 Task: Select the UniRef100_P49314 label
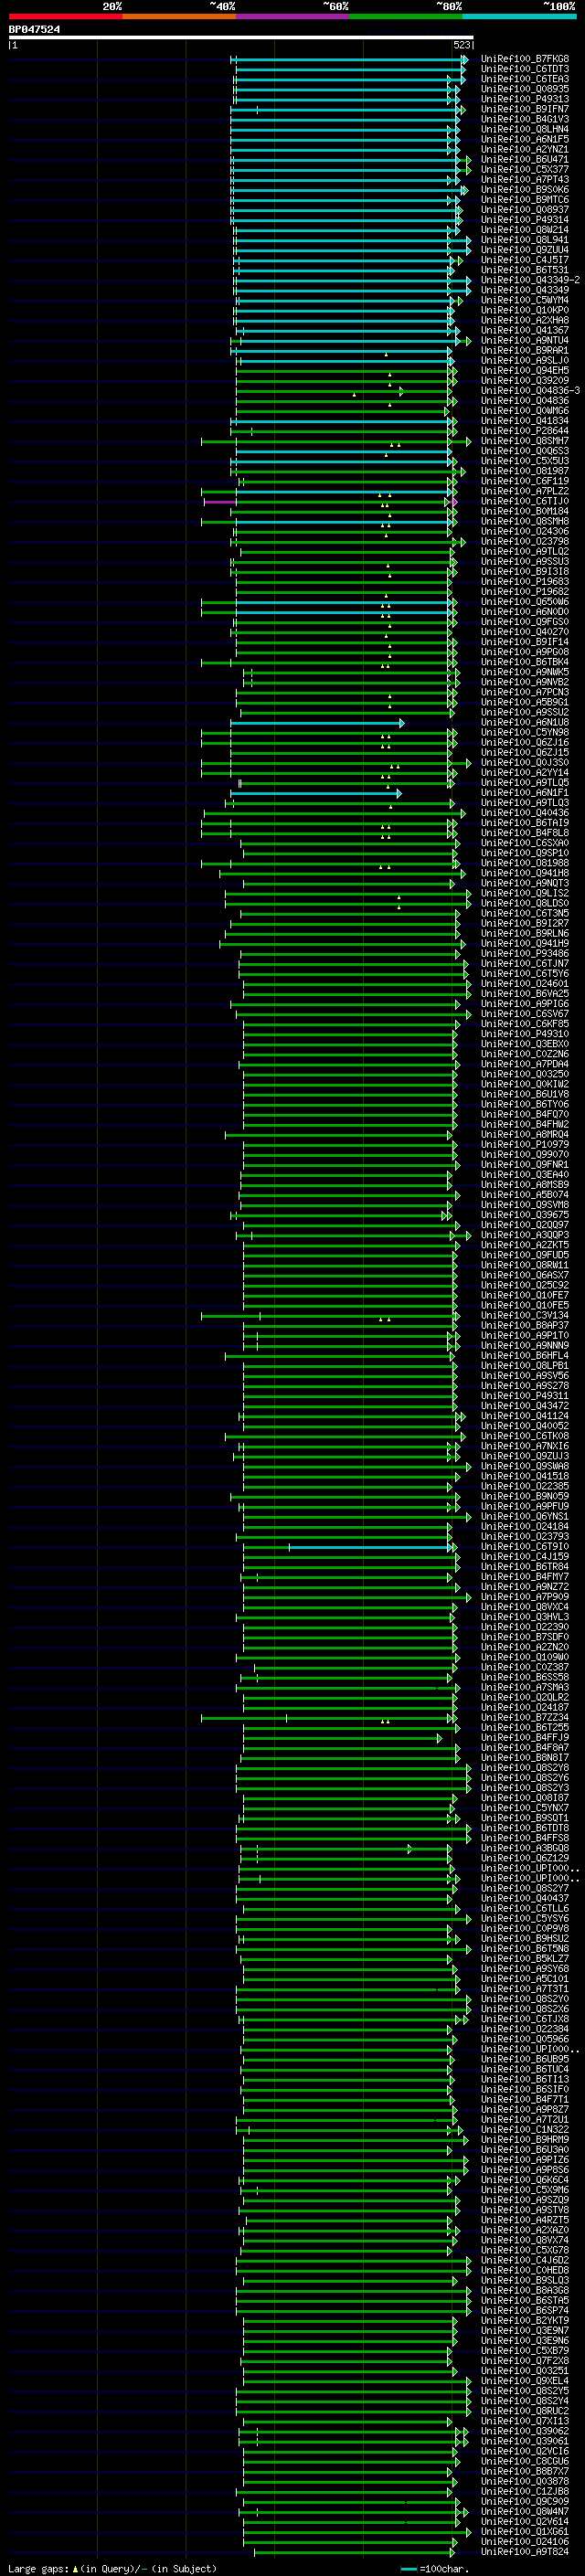pyautogui.click(x=525, y=220)
